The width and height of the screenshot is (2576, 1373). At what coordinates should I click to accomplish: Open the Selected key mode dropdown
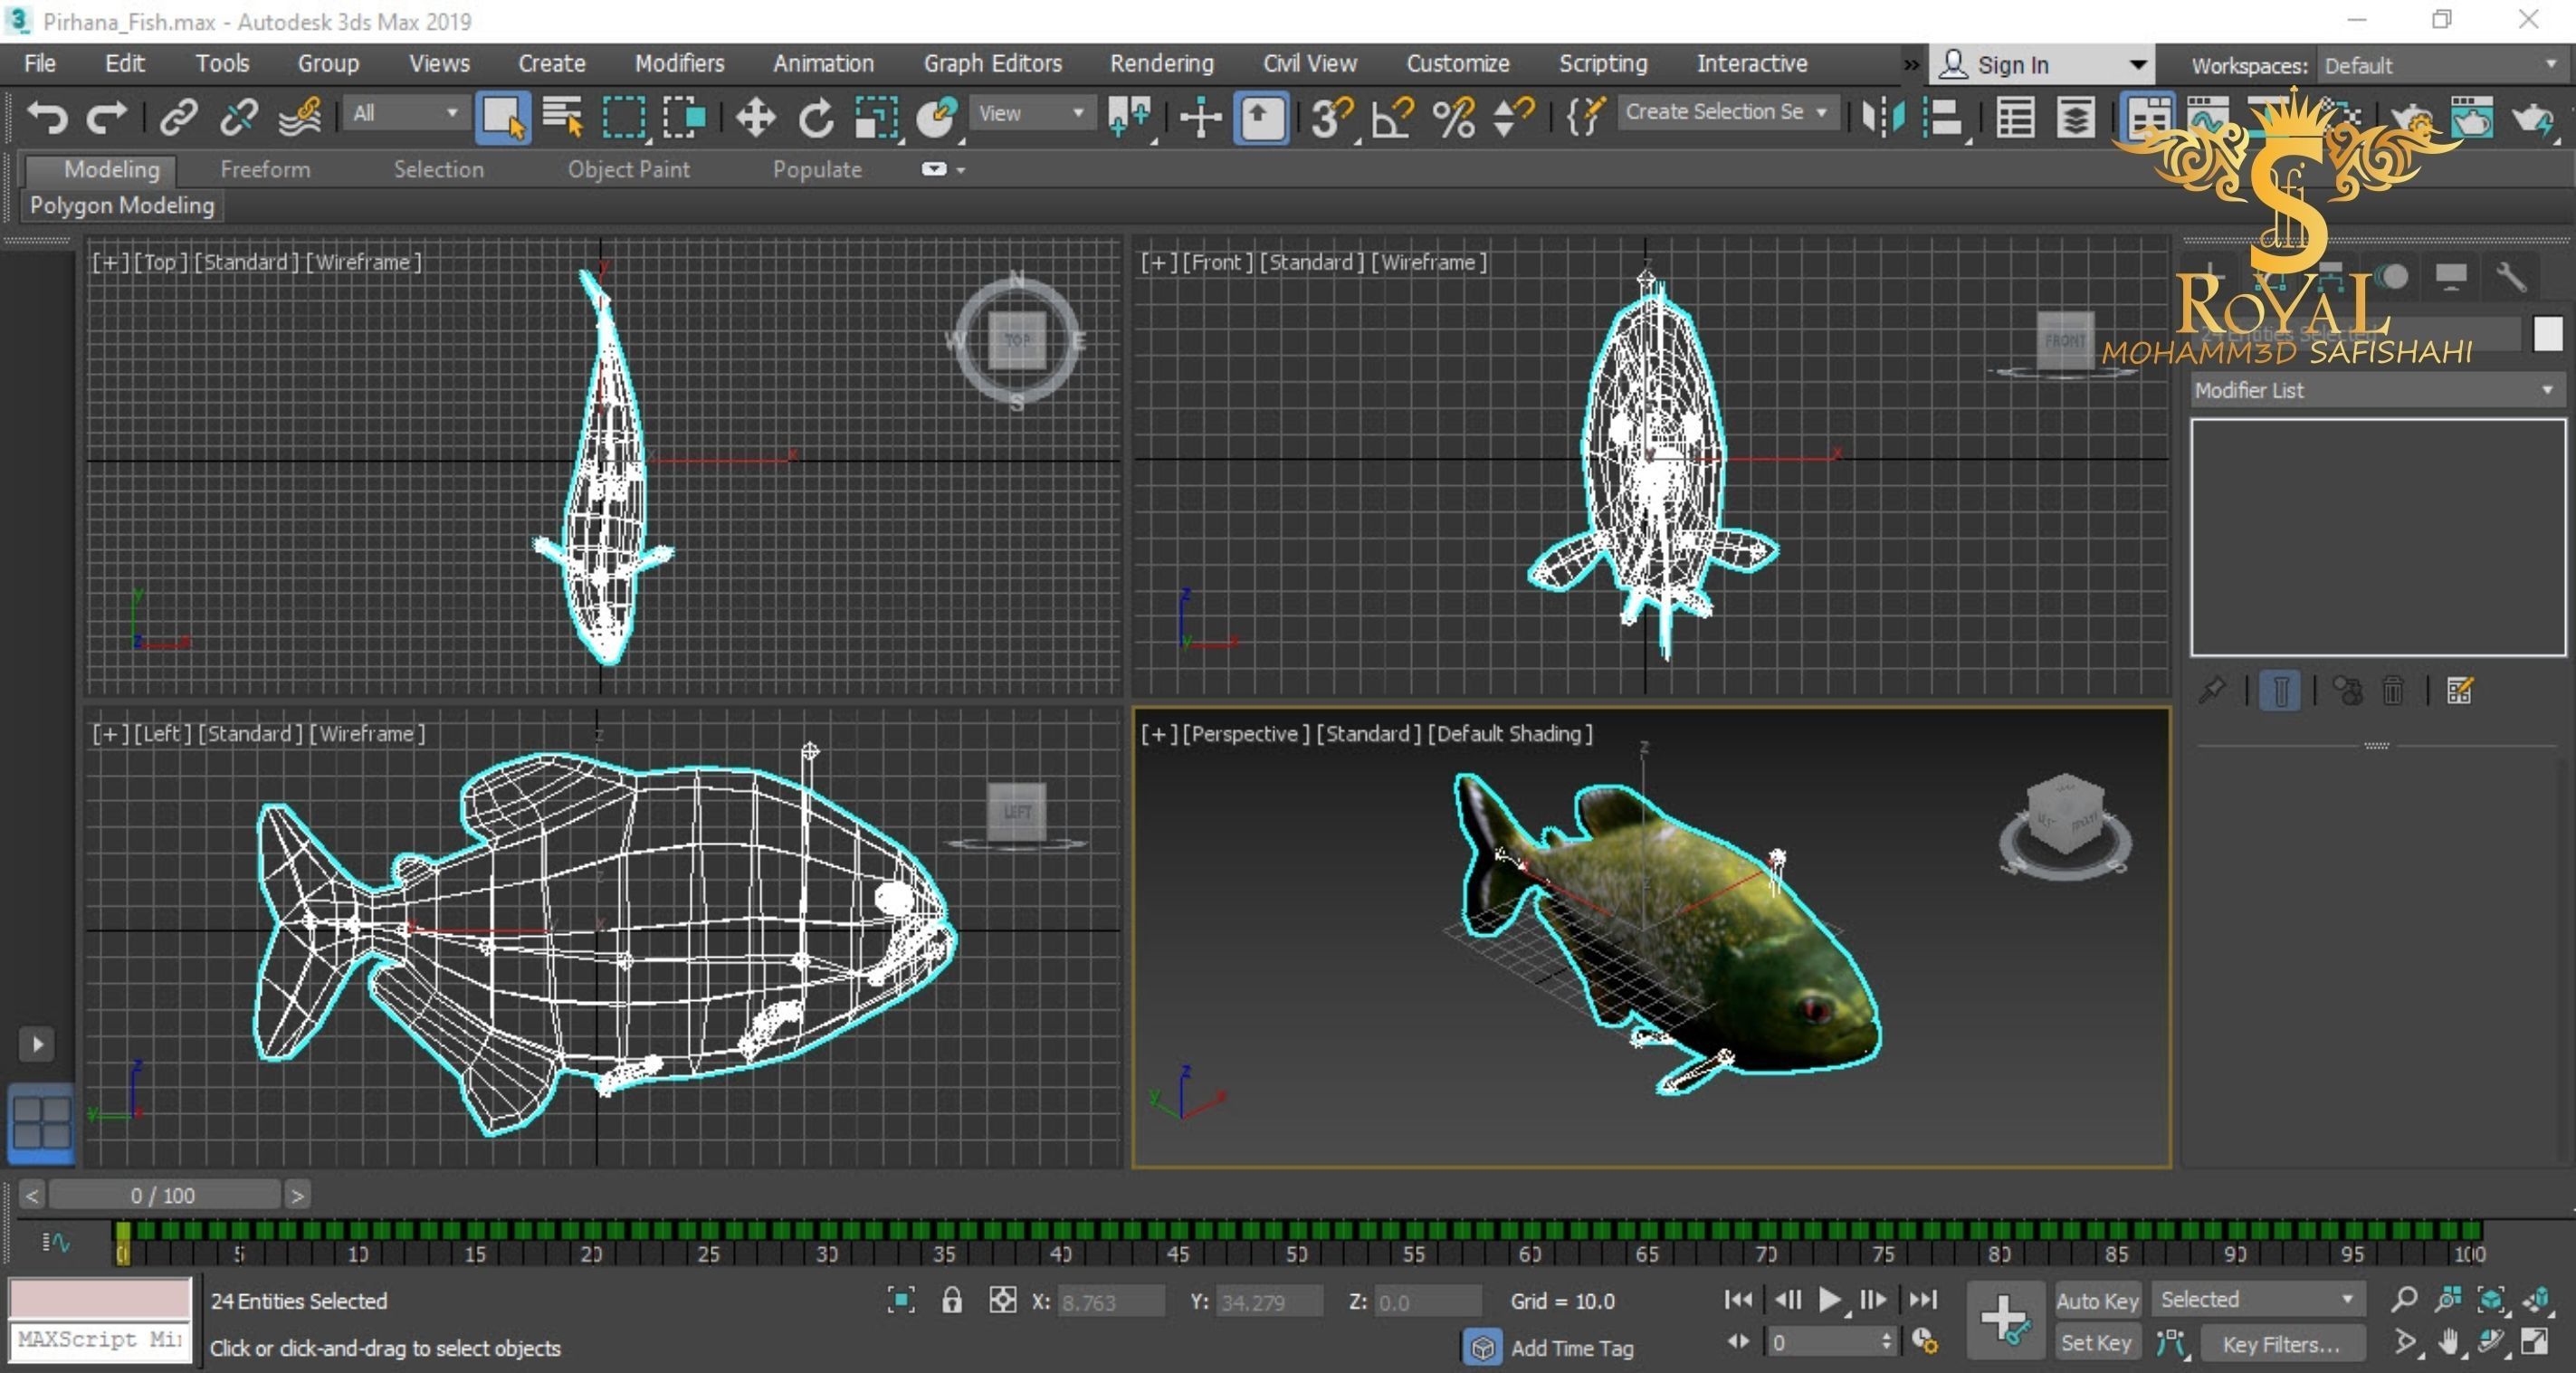(x=2257, y=1299)
